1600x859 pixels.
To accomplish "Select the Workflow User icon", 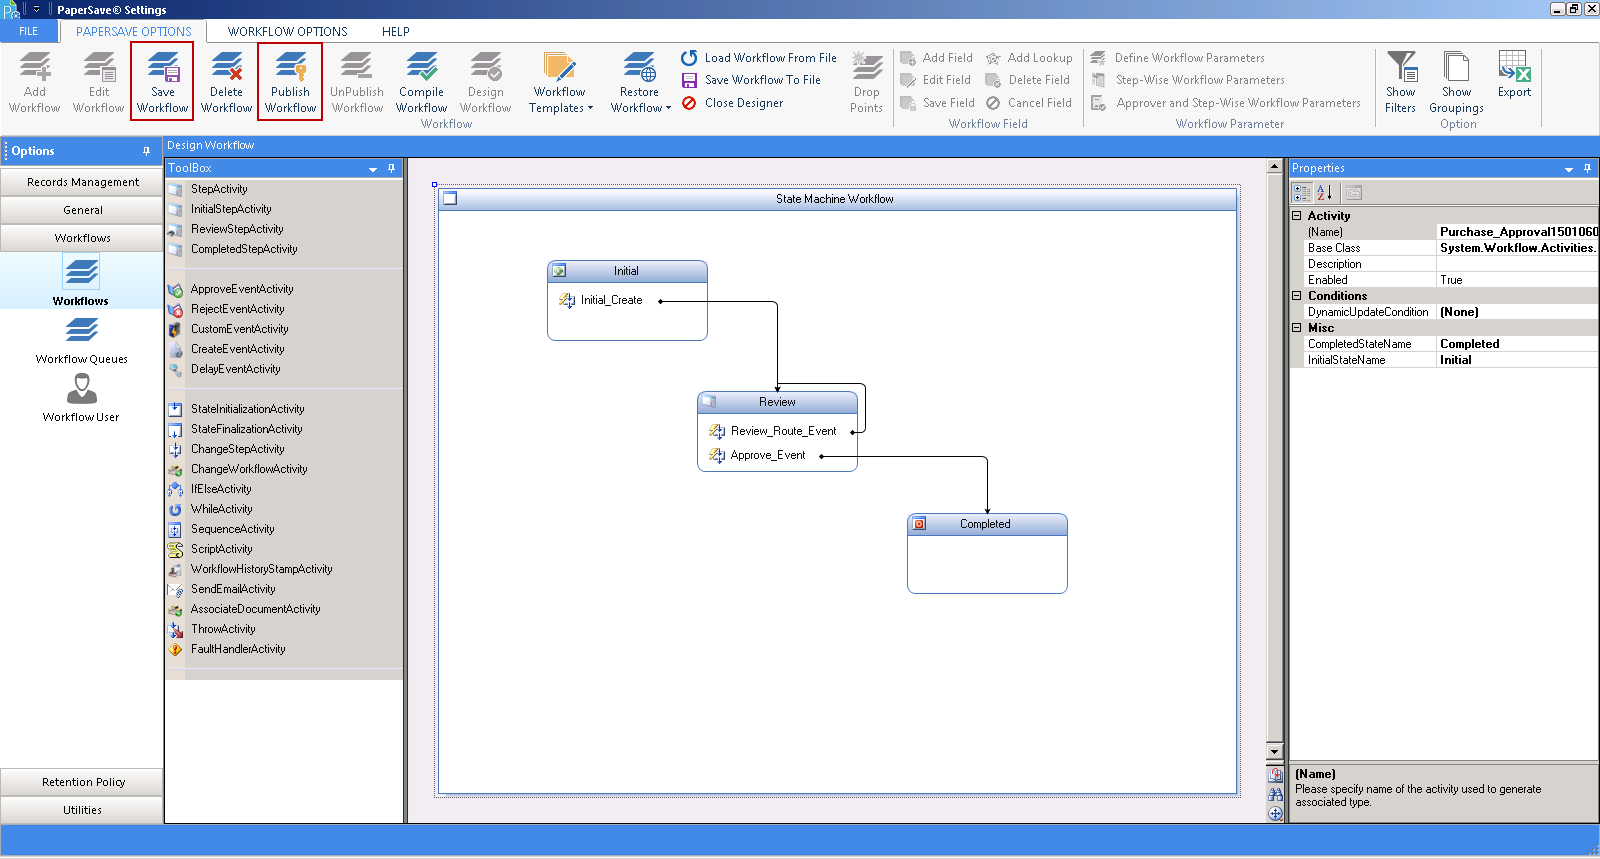I will [81, 398].
